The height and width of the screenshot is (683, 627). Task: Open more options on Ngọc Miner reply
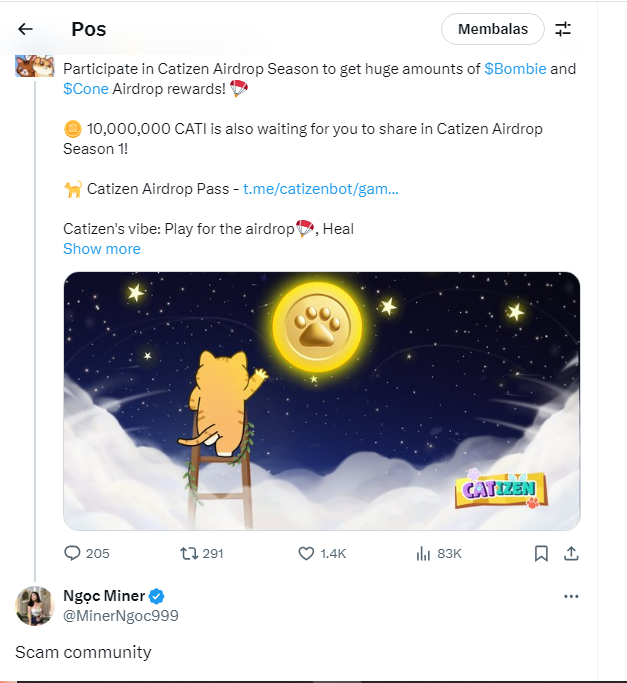571,596
